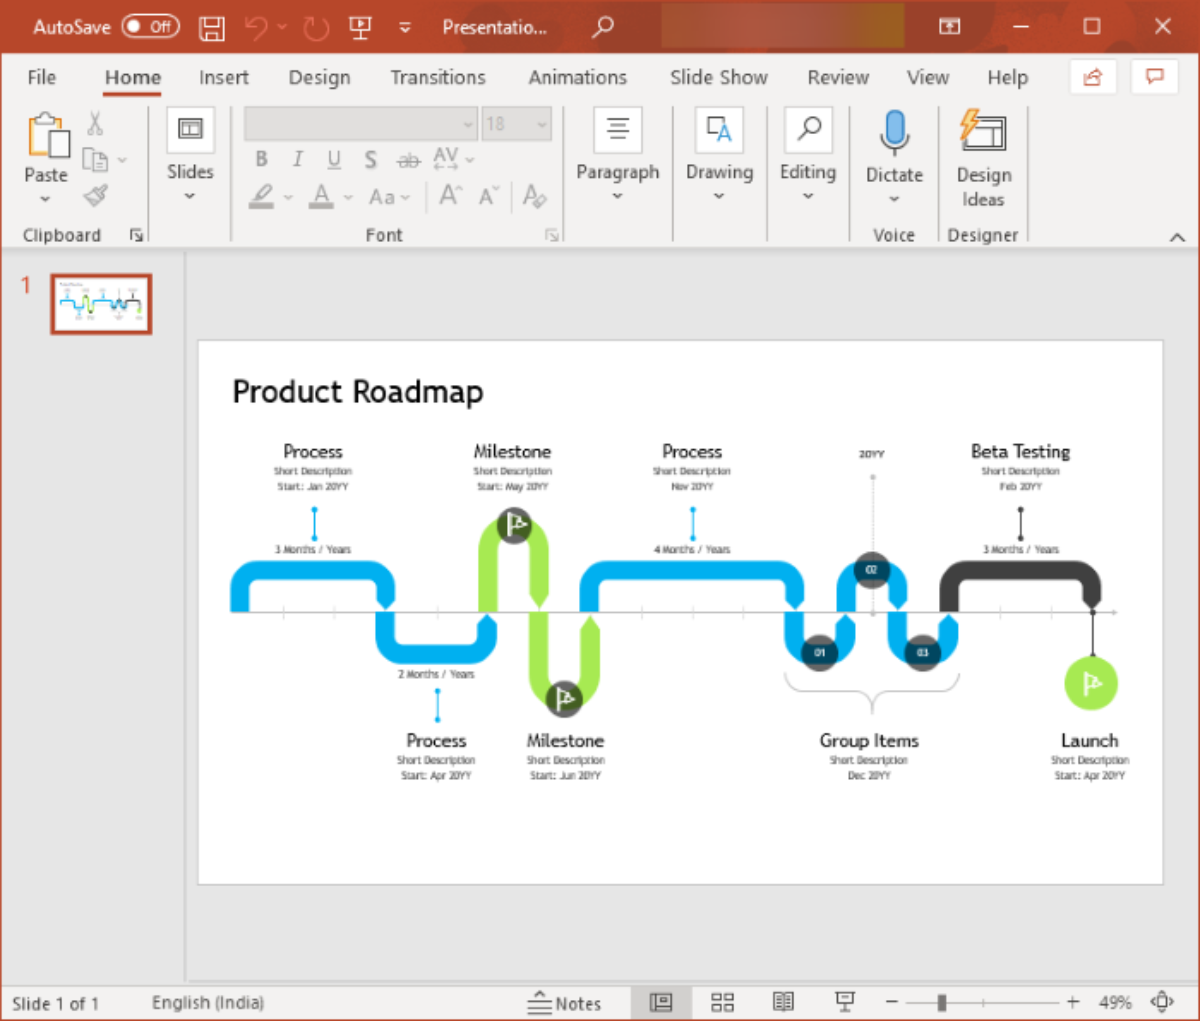The image size is (1200, 1021).
Task: Click the Format Painter brush icon
Action: pos(96,196)
